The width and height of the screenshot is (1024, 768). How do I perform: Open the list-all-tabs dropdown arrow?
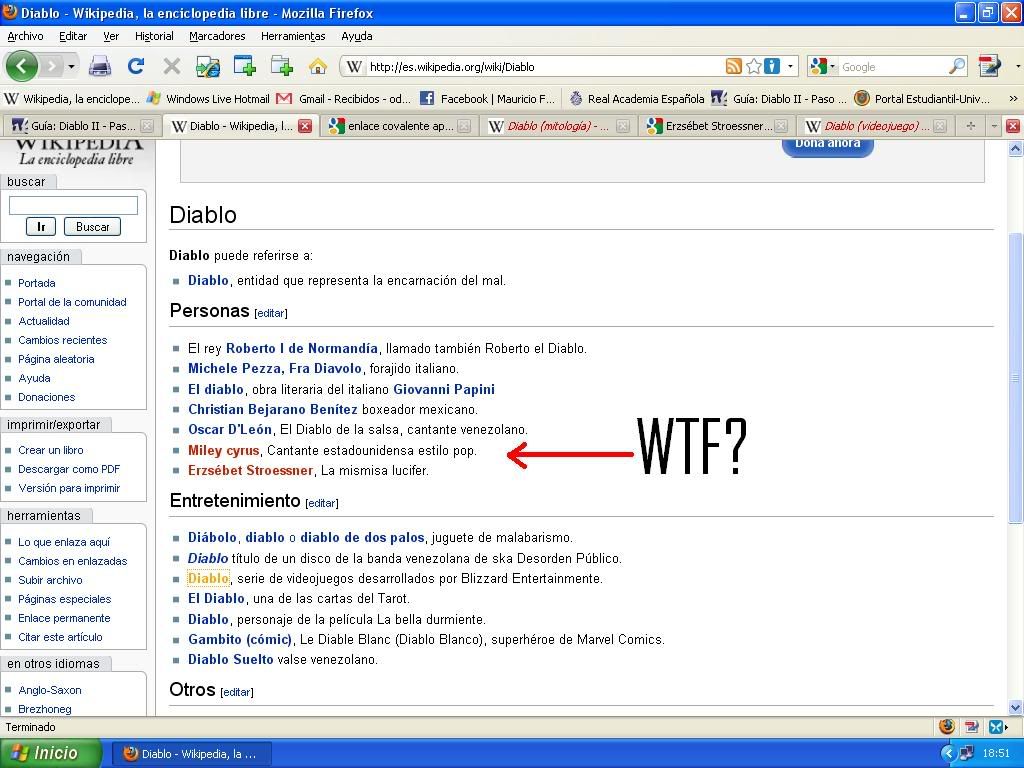(994, 126)
